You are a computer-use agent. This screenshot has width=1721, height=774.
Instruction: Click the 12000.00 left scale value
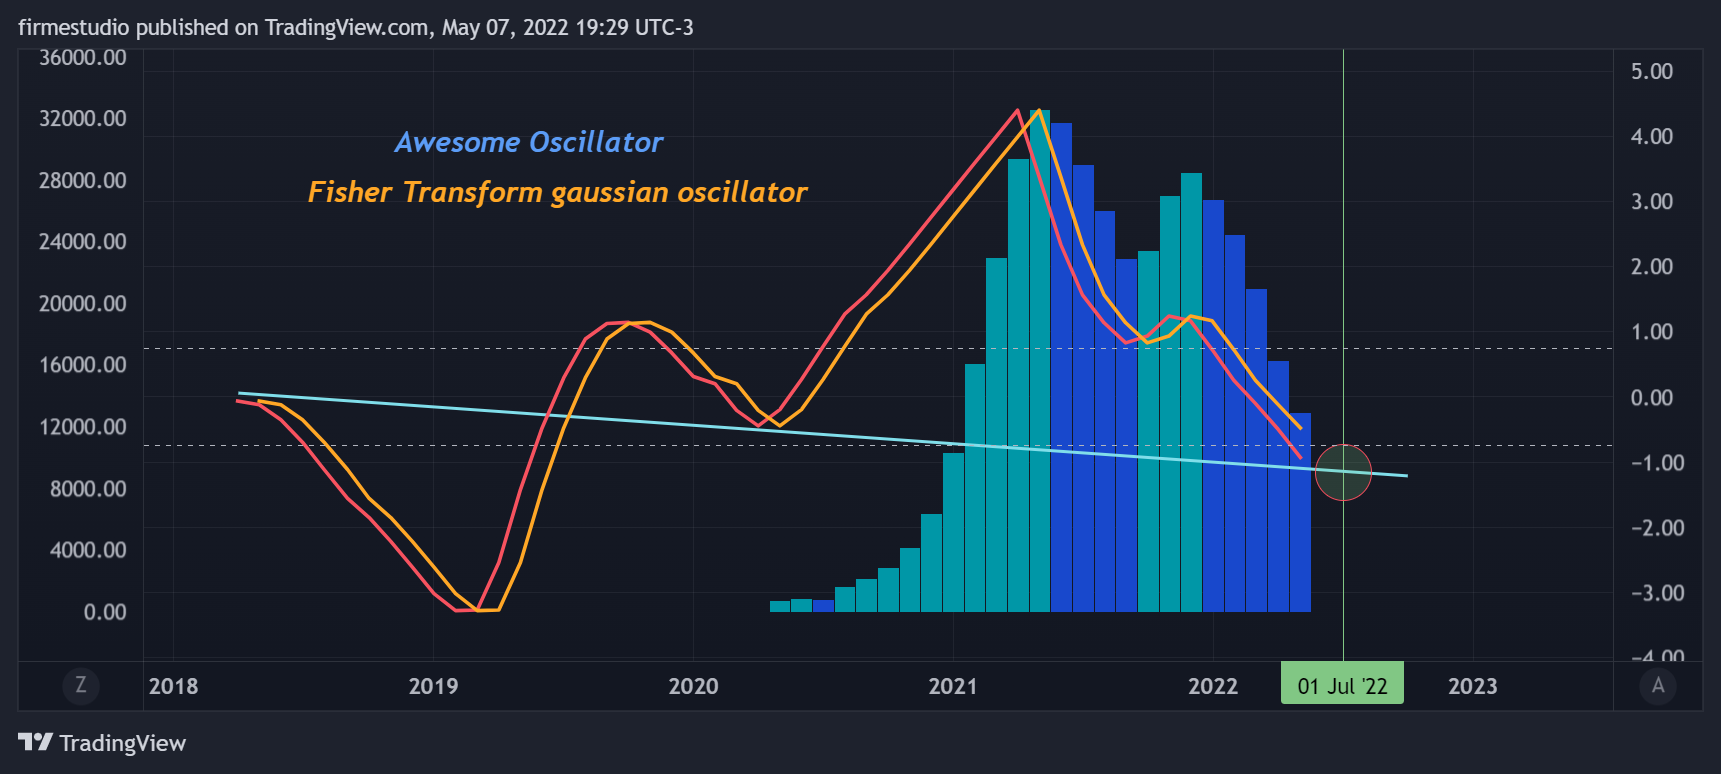coord(83,426)
